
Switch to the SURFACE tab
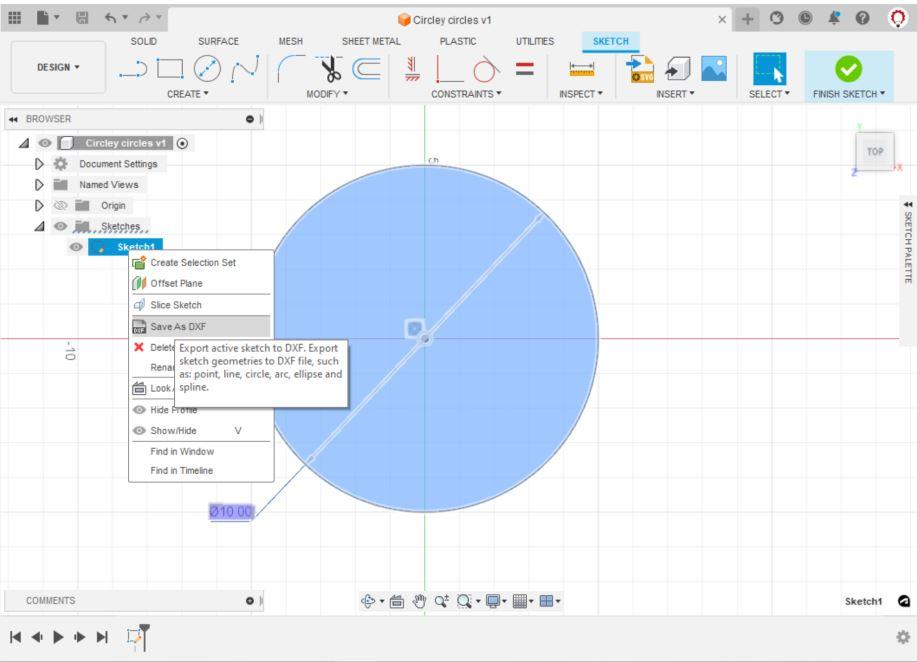pos(218,41)
